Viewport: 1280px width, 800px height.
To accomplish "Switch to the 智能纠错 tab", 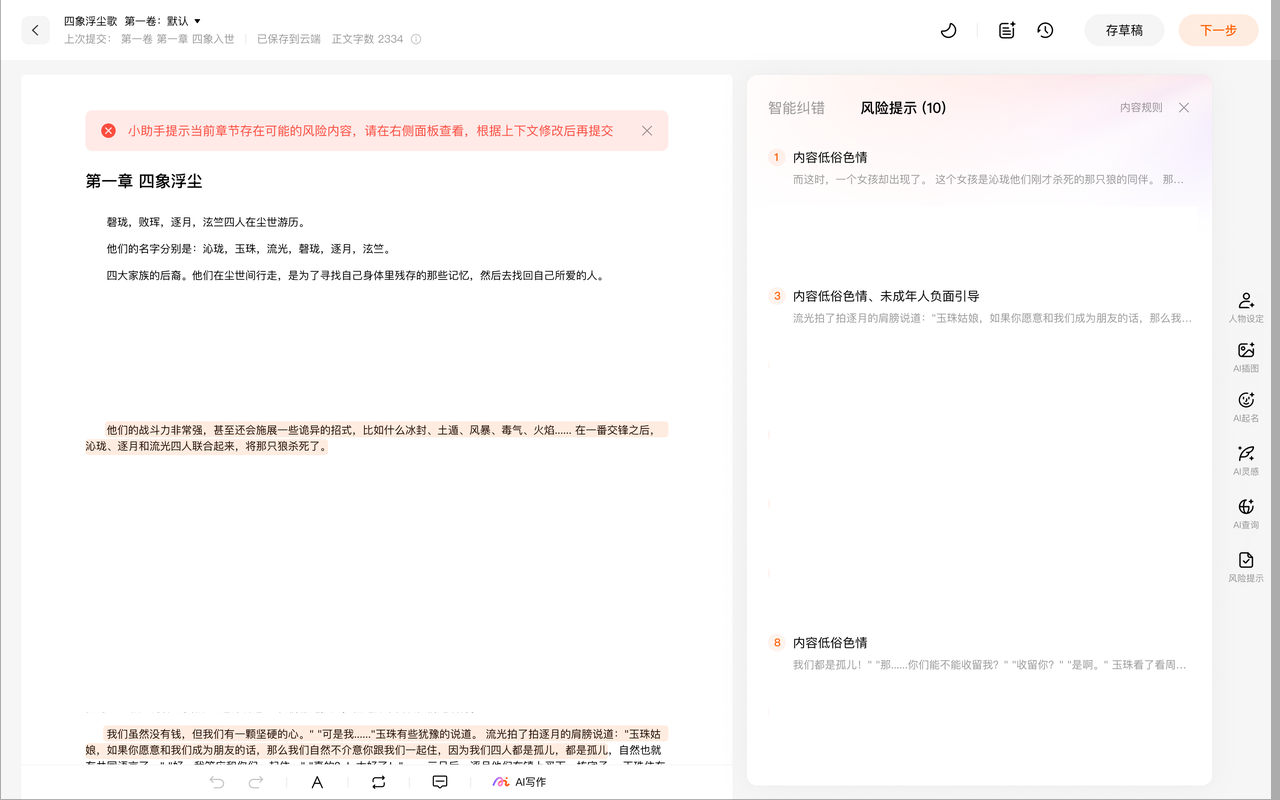I will pos(796,108).
